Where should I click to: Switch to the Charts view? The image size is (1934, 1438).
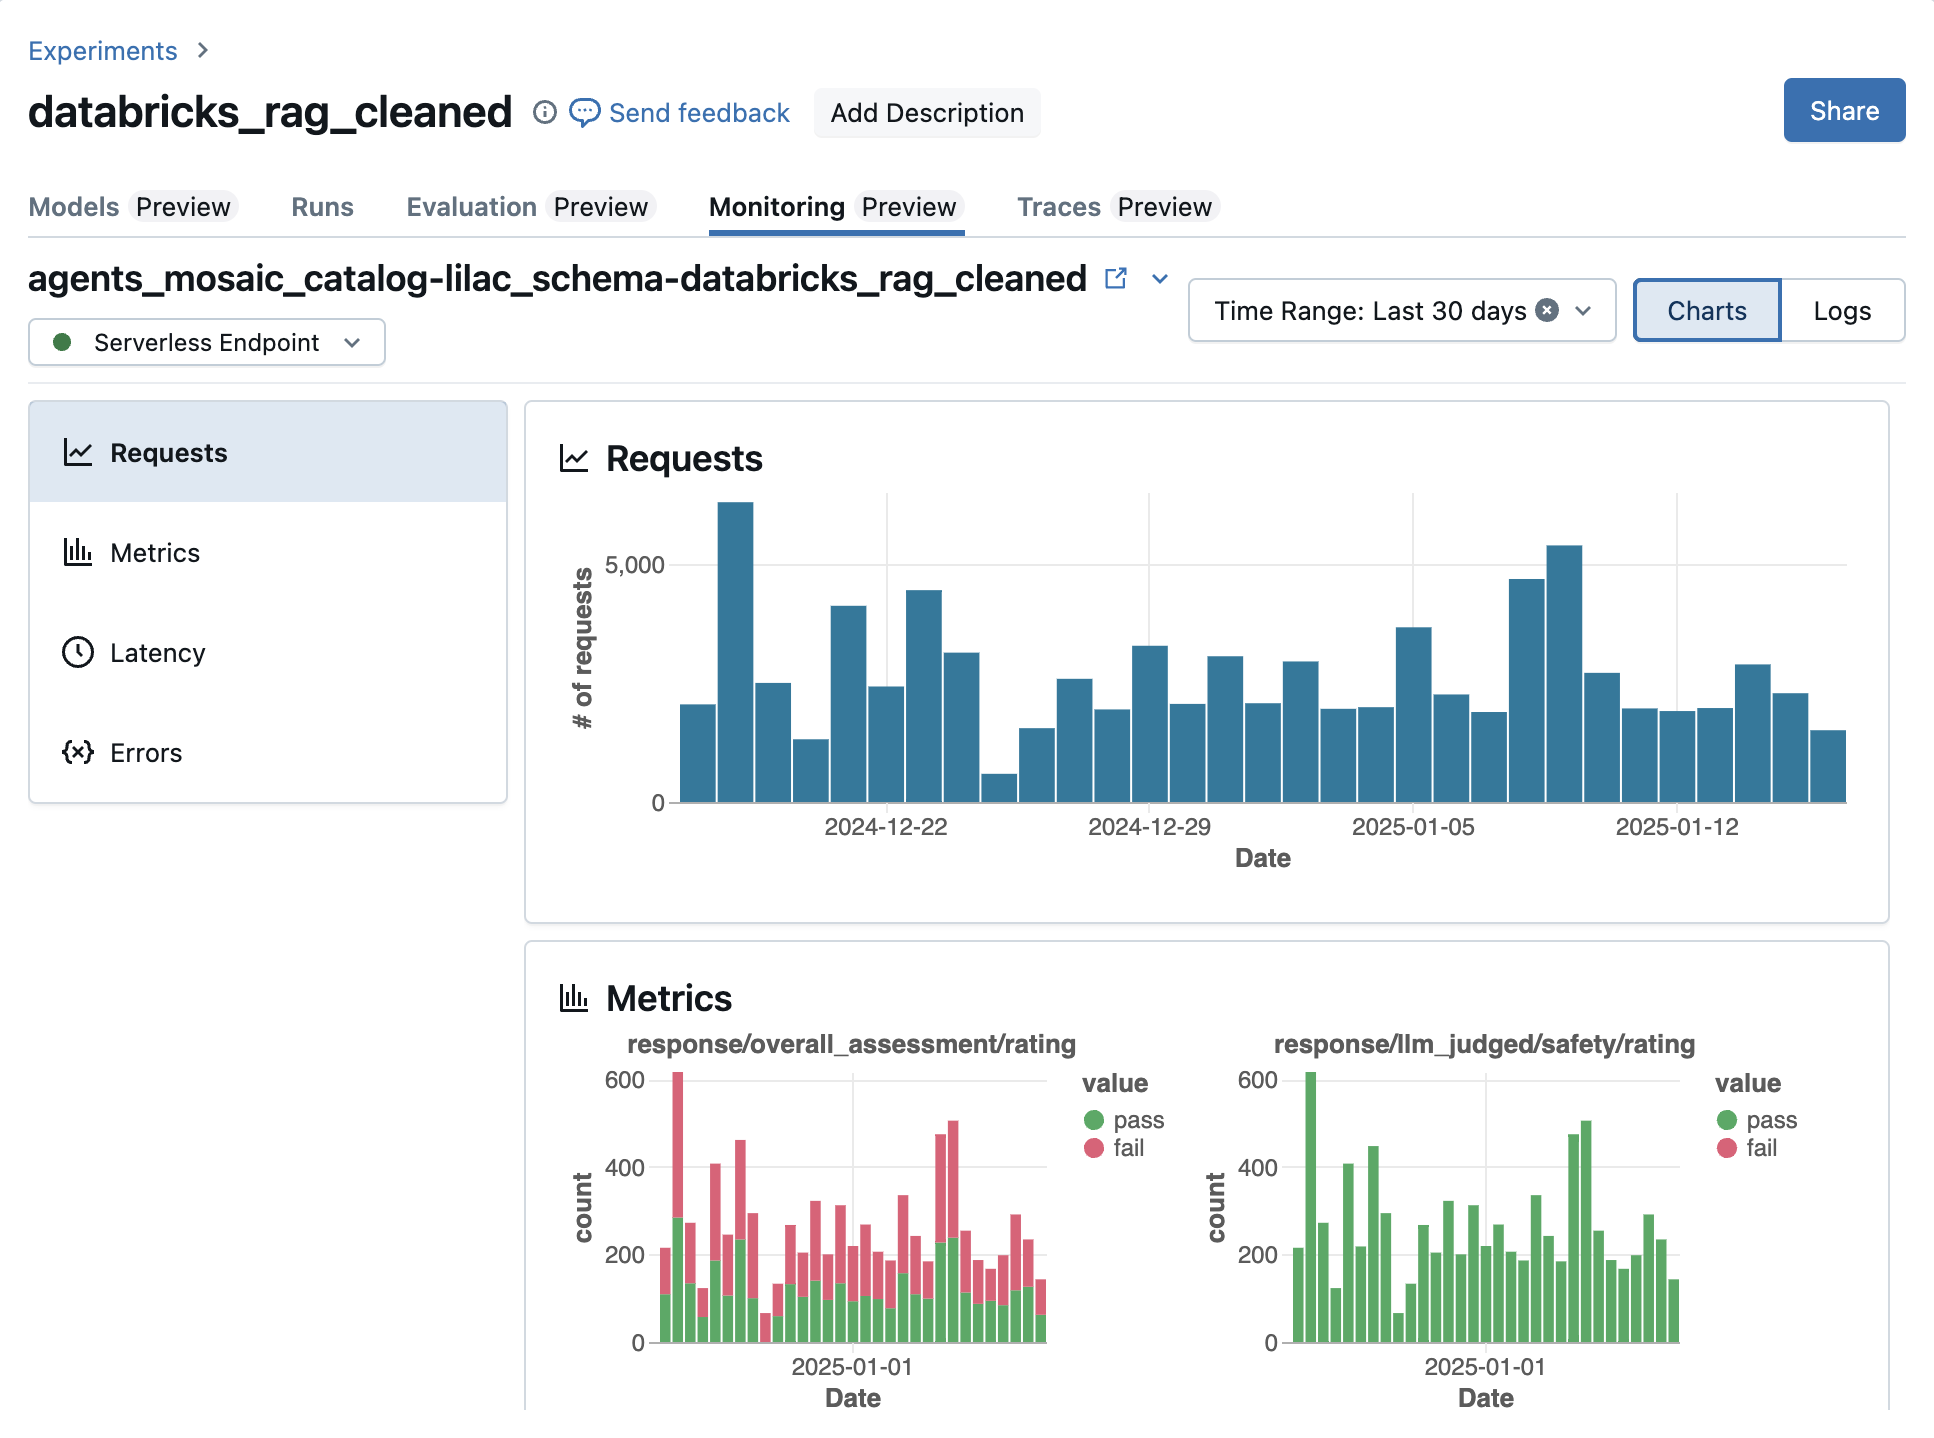(1707, 310)
